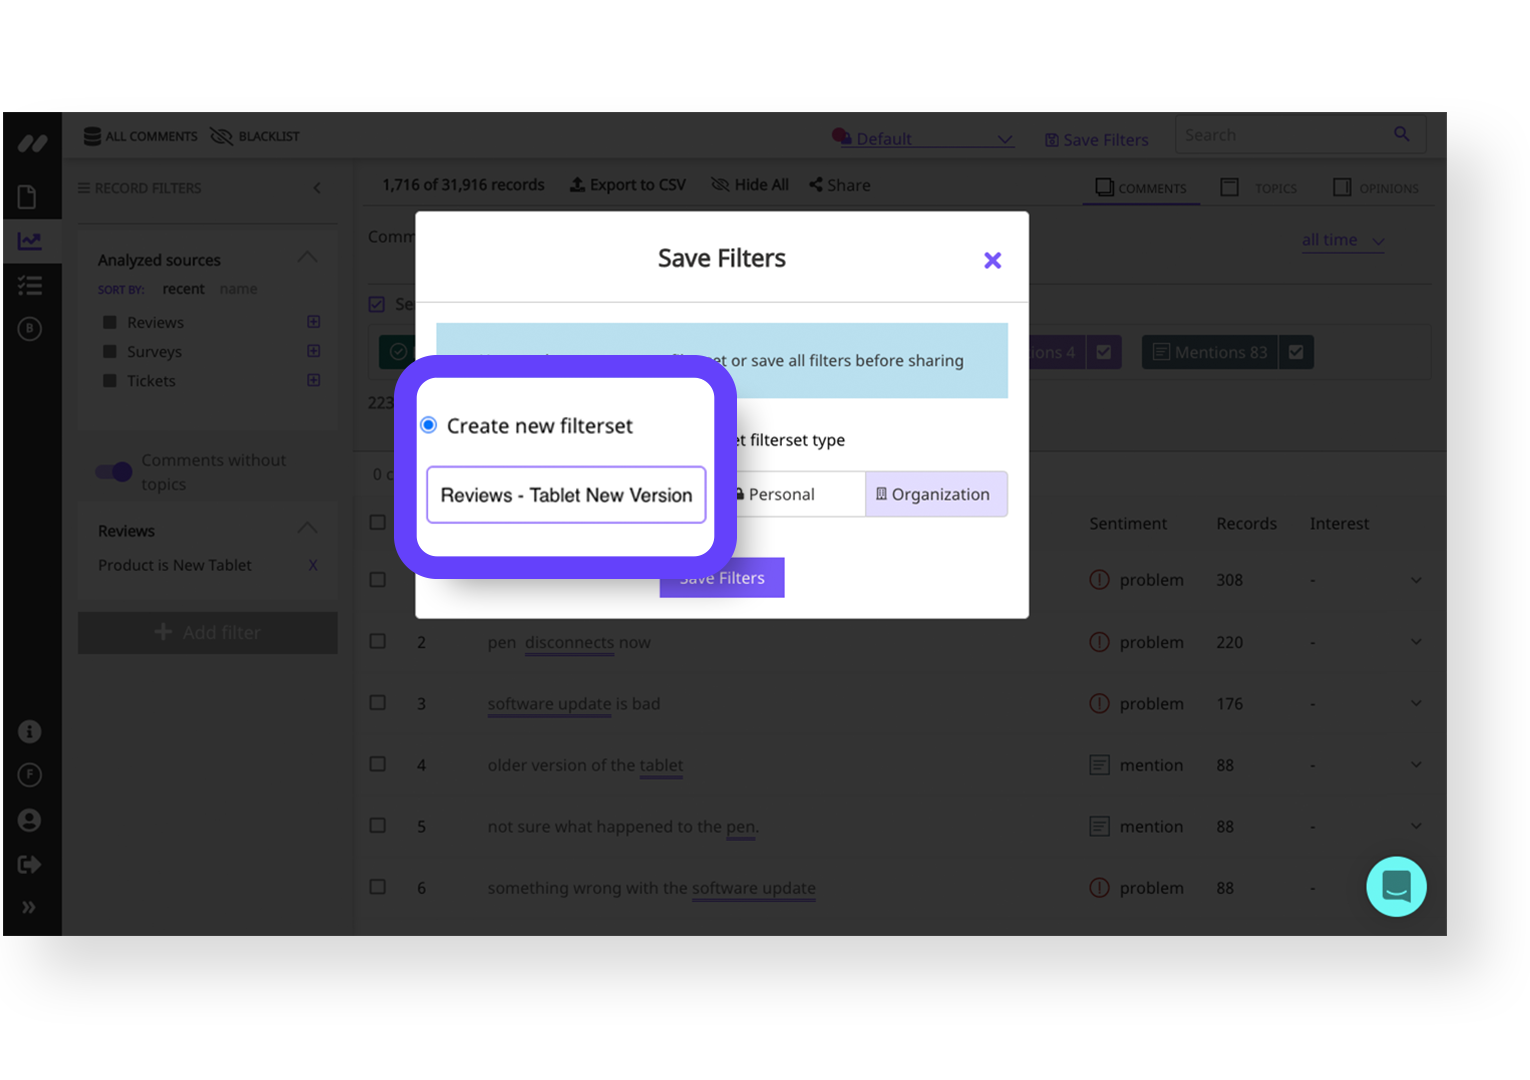This screenshot has height=1080, width=1530.
Task: Click the logout icon in sidebar
Action: coord(29,863)
